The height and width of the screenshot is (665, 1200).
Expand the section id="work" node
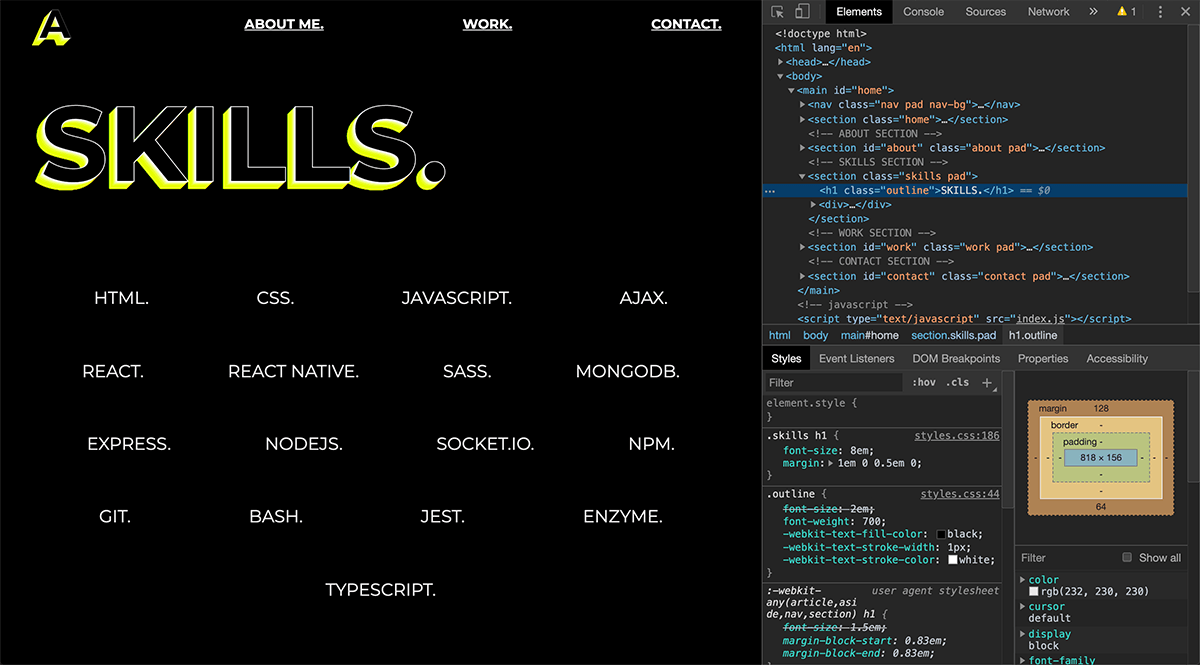(x=803, y=247)
